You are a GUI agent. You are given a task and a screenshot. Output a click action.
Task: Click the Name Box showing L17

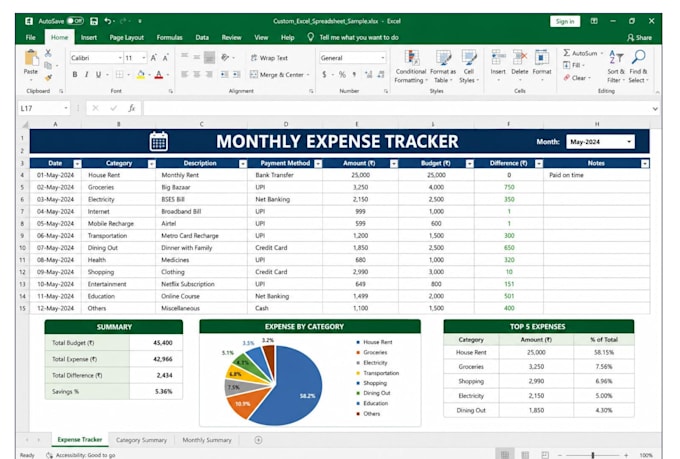43,108
